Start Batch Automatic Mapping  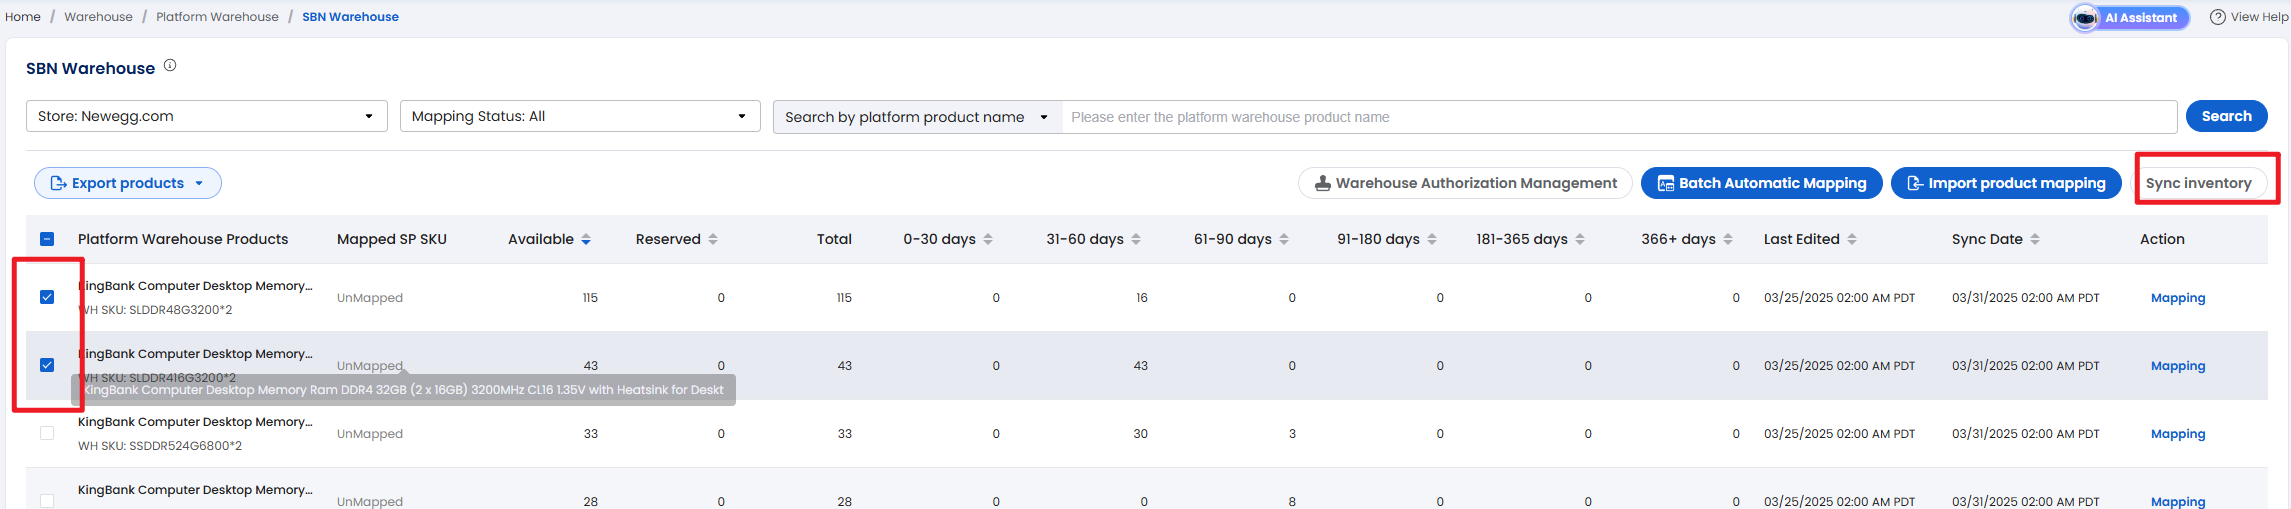(1762, 183)
